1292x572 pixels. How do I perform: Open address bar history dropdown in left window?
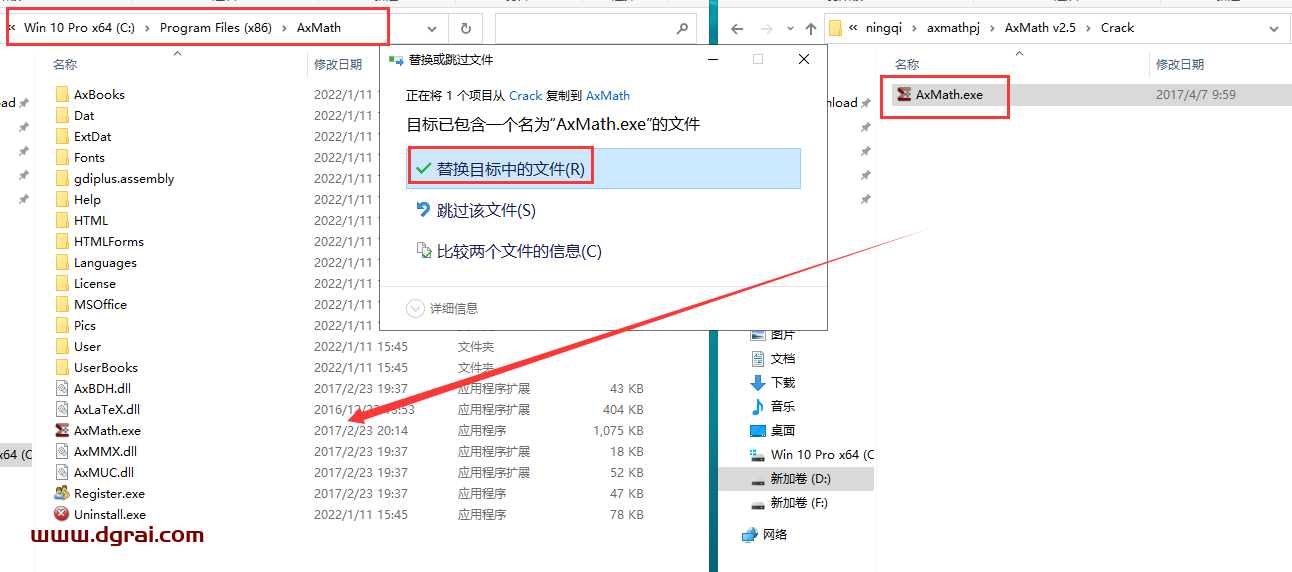[x=431, y=28]
